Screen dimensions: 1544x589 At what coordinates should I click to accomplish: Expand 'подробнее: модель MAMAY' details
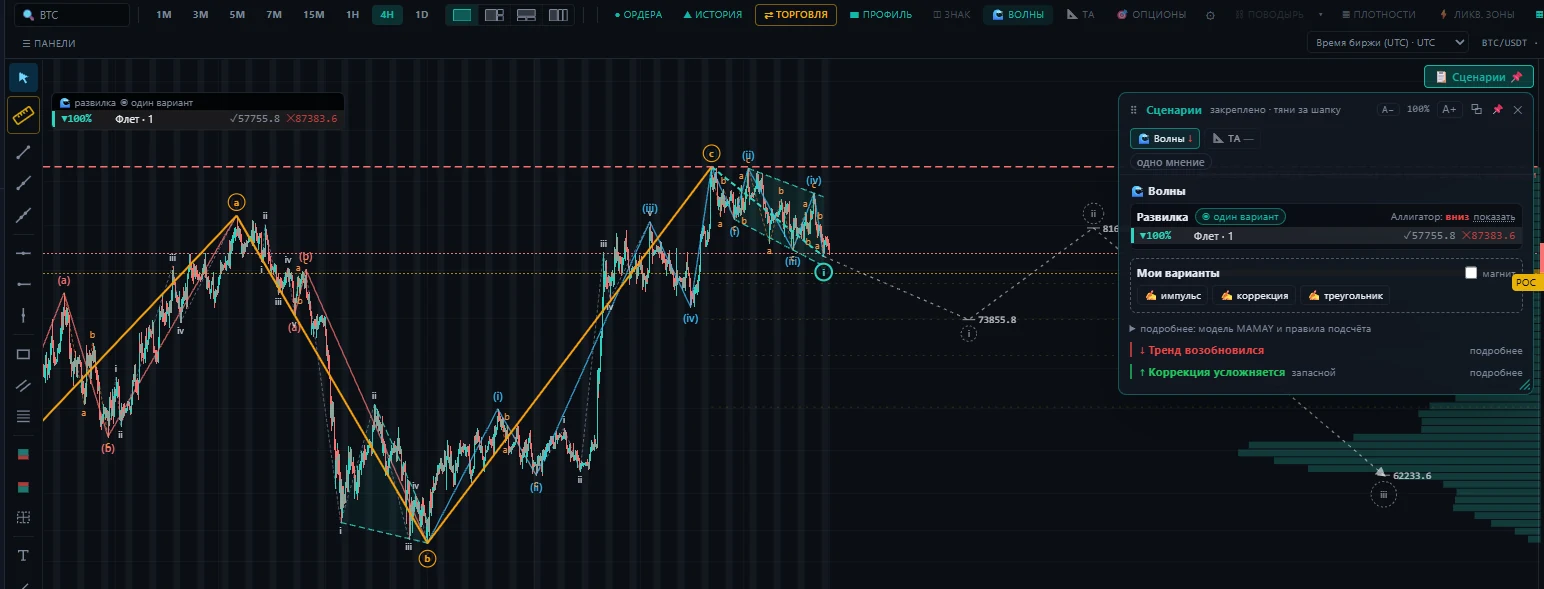point(1250,328)
